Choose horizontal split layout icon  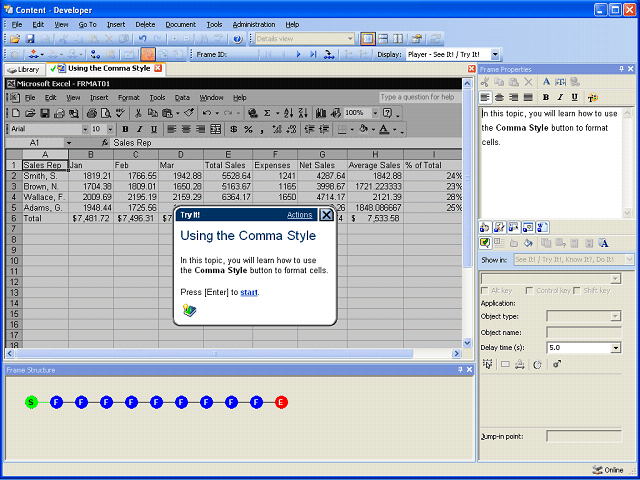click(x=383, y=39)
